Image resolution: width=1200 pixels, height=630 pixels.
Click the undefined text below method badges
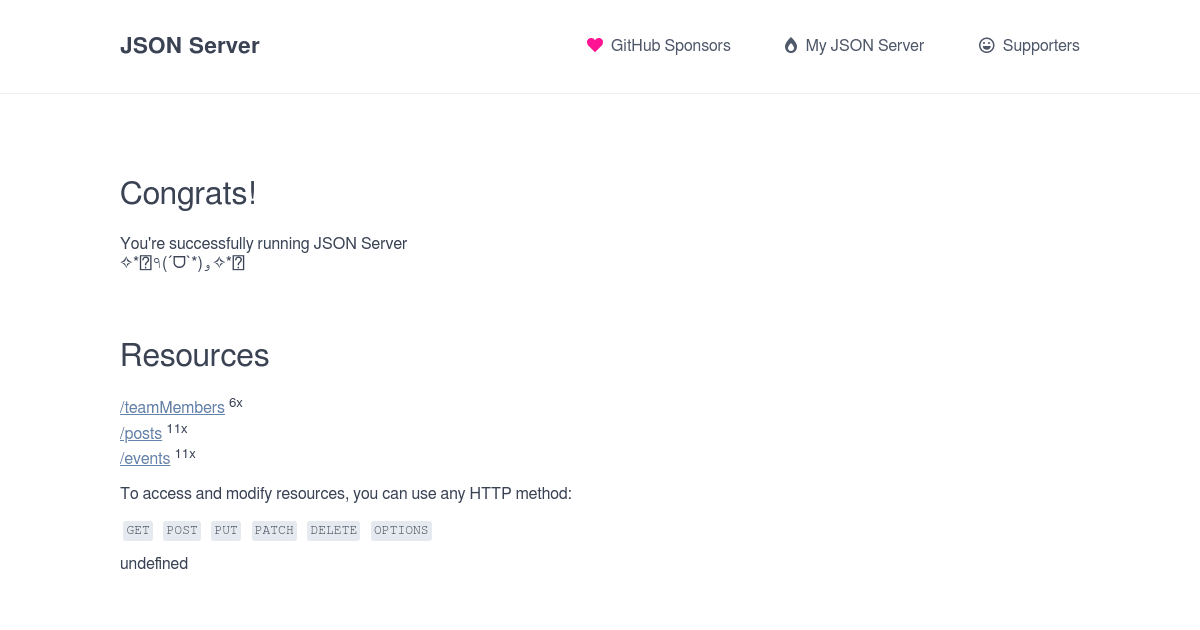click(x=154, y=563)
